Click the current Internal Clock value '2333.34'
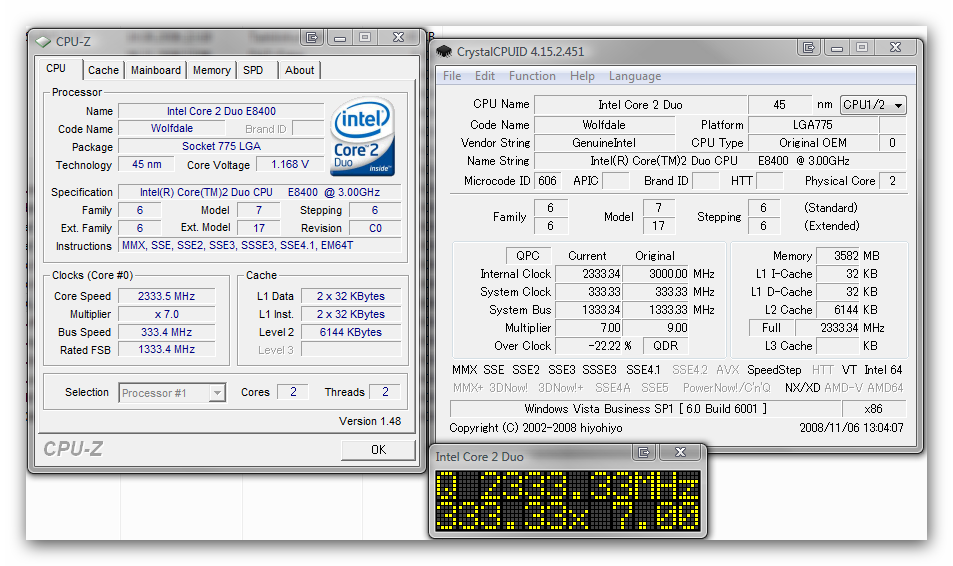 [588, 274]
